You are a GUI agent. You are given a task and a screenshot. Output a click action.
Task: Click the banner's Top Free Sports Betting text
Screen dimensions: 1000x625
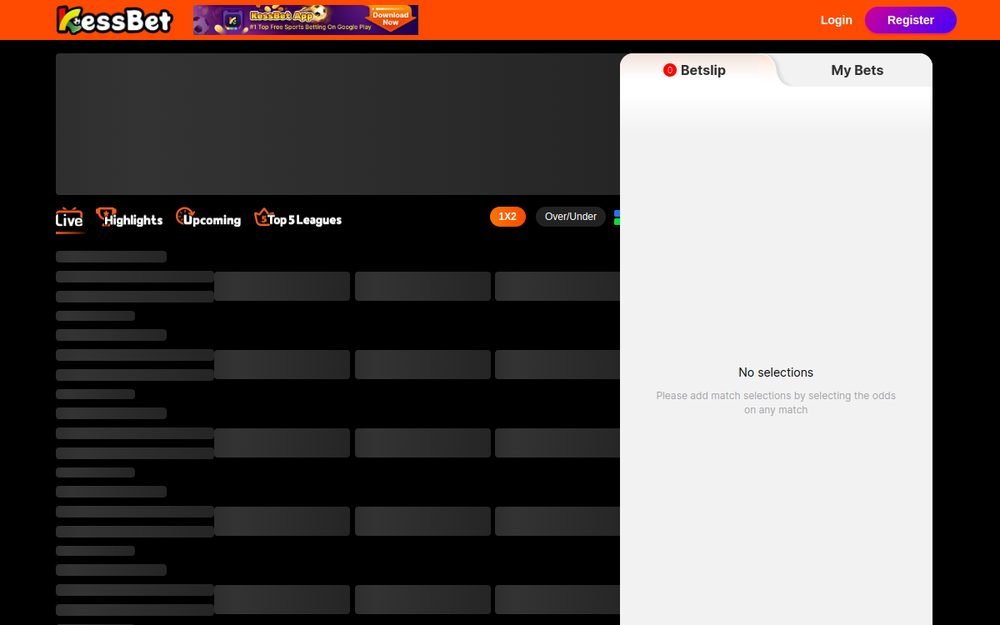tap(311, 27)
